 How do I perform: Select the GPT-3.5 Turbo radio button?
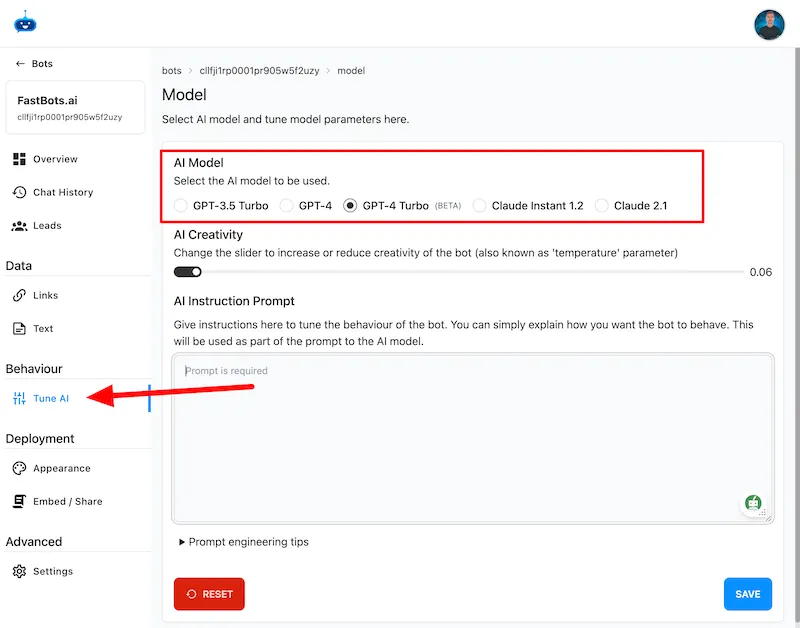(x=181, y=206)
